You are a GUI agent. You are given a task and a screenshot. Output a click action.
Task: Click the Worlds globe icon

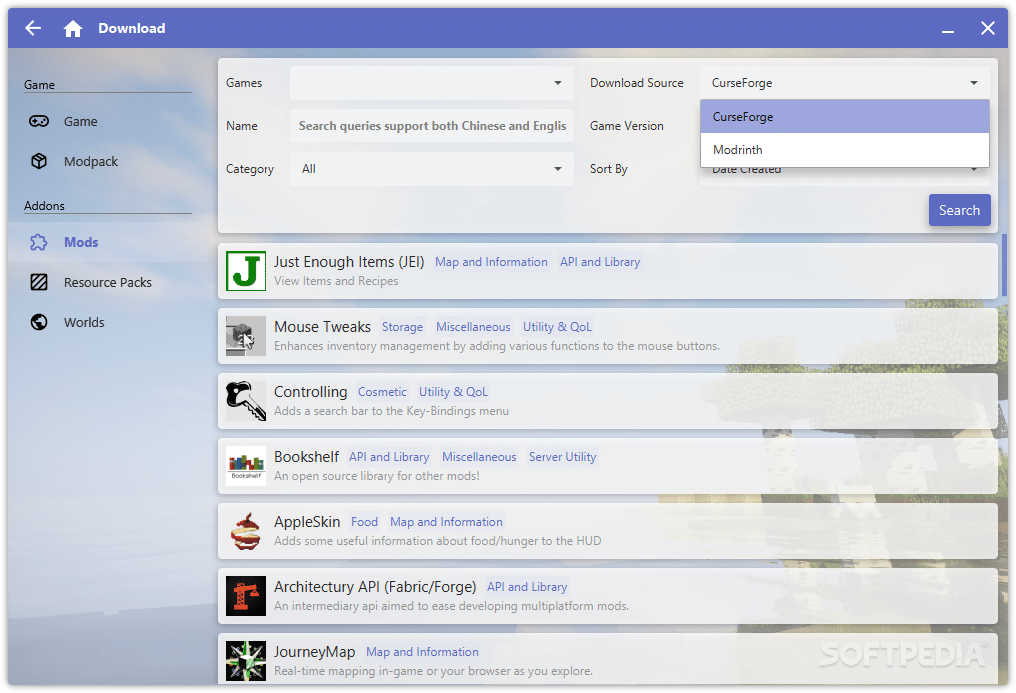click(39, 322)
